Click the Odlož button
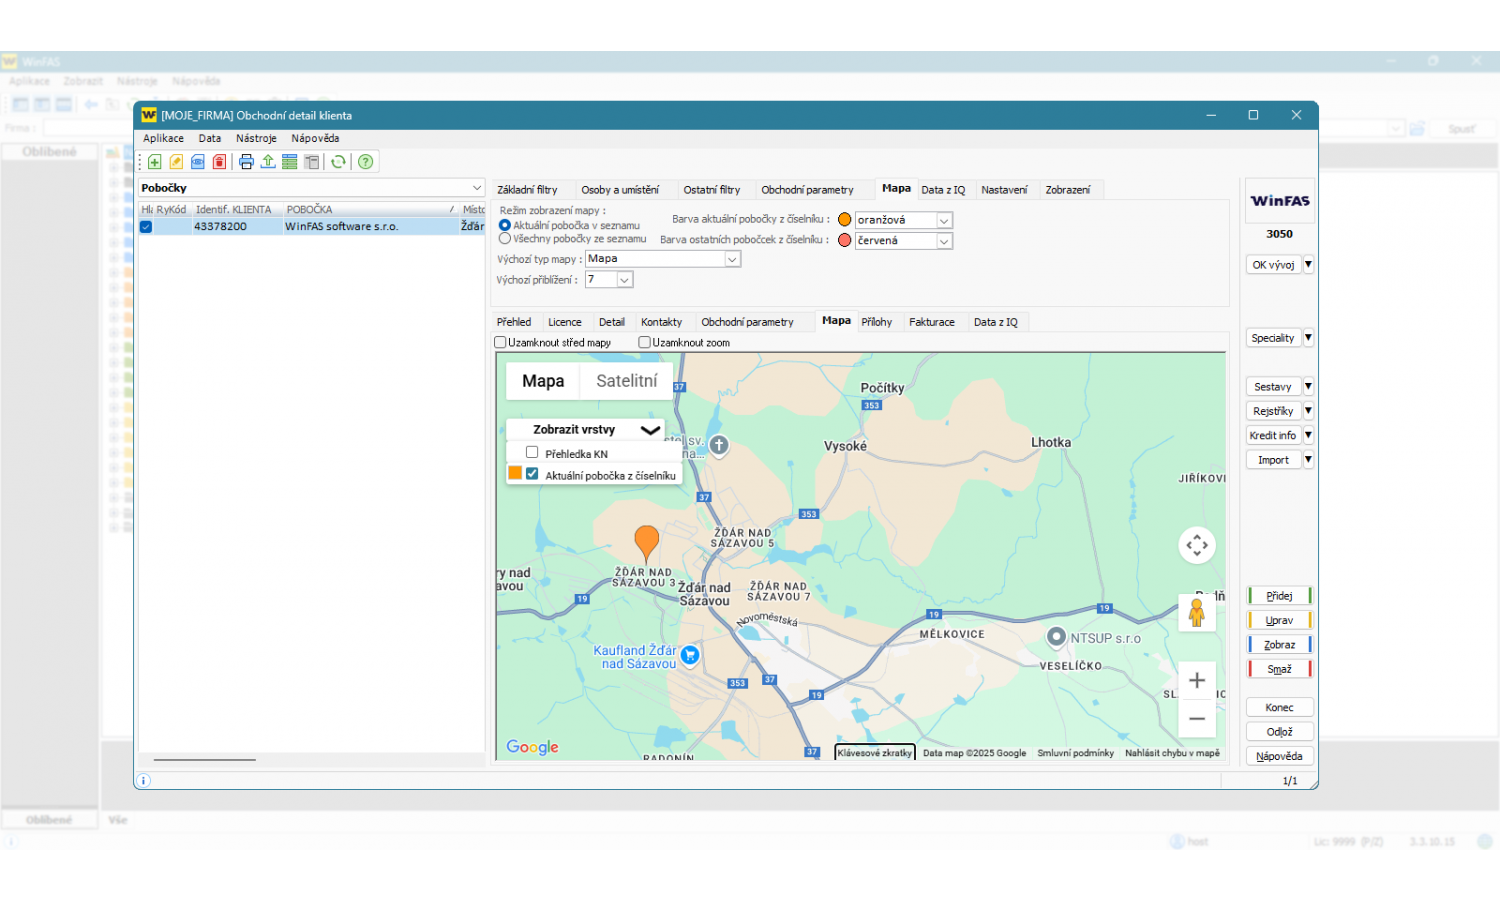The image size is (1500, 900). click(x=1280, y=732)
